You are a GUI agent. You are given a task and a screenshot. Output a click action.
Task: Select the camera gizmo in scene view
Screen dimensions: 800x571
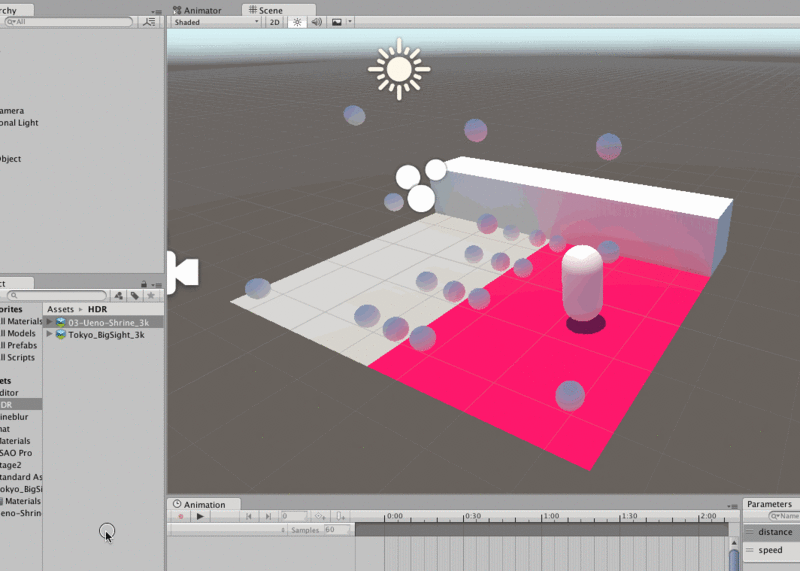coord(183,272)
